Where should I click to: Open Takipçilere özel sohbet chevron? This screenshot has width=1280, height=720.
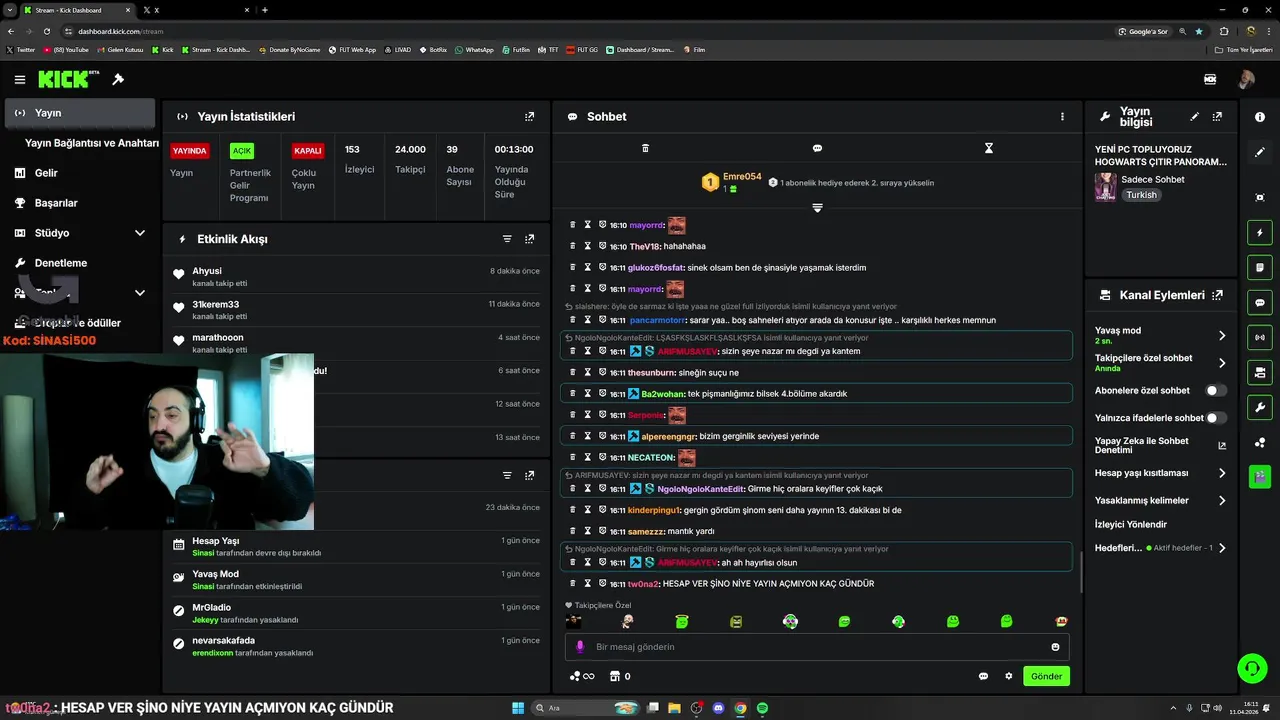point(1222,363)
